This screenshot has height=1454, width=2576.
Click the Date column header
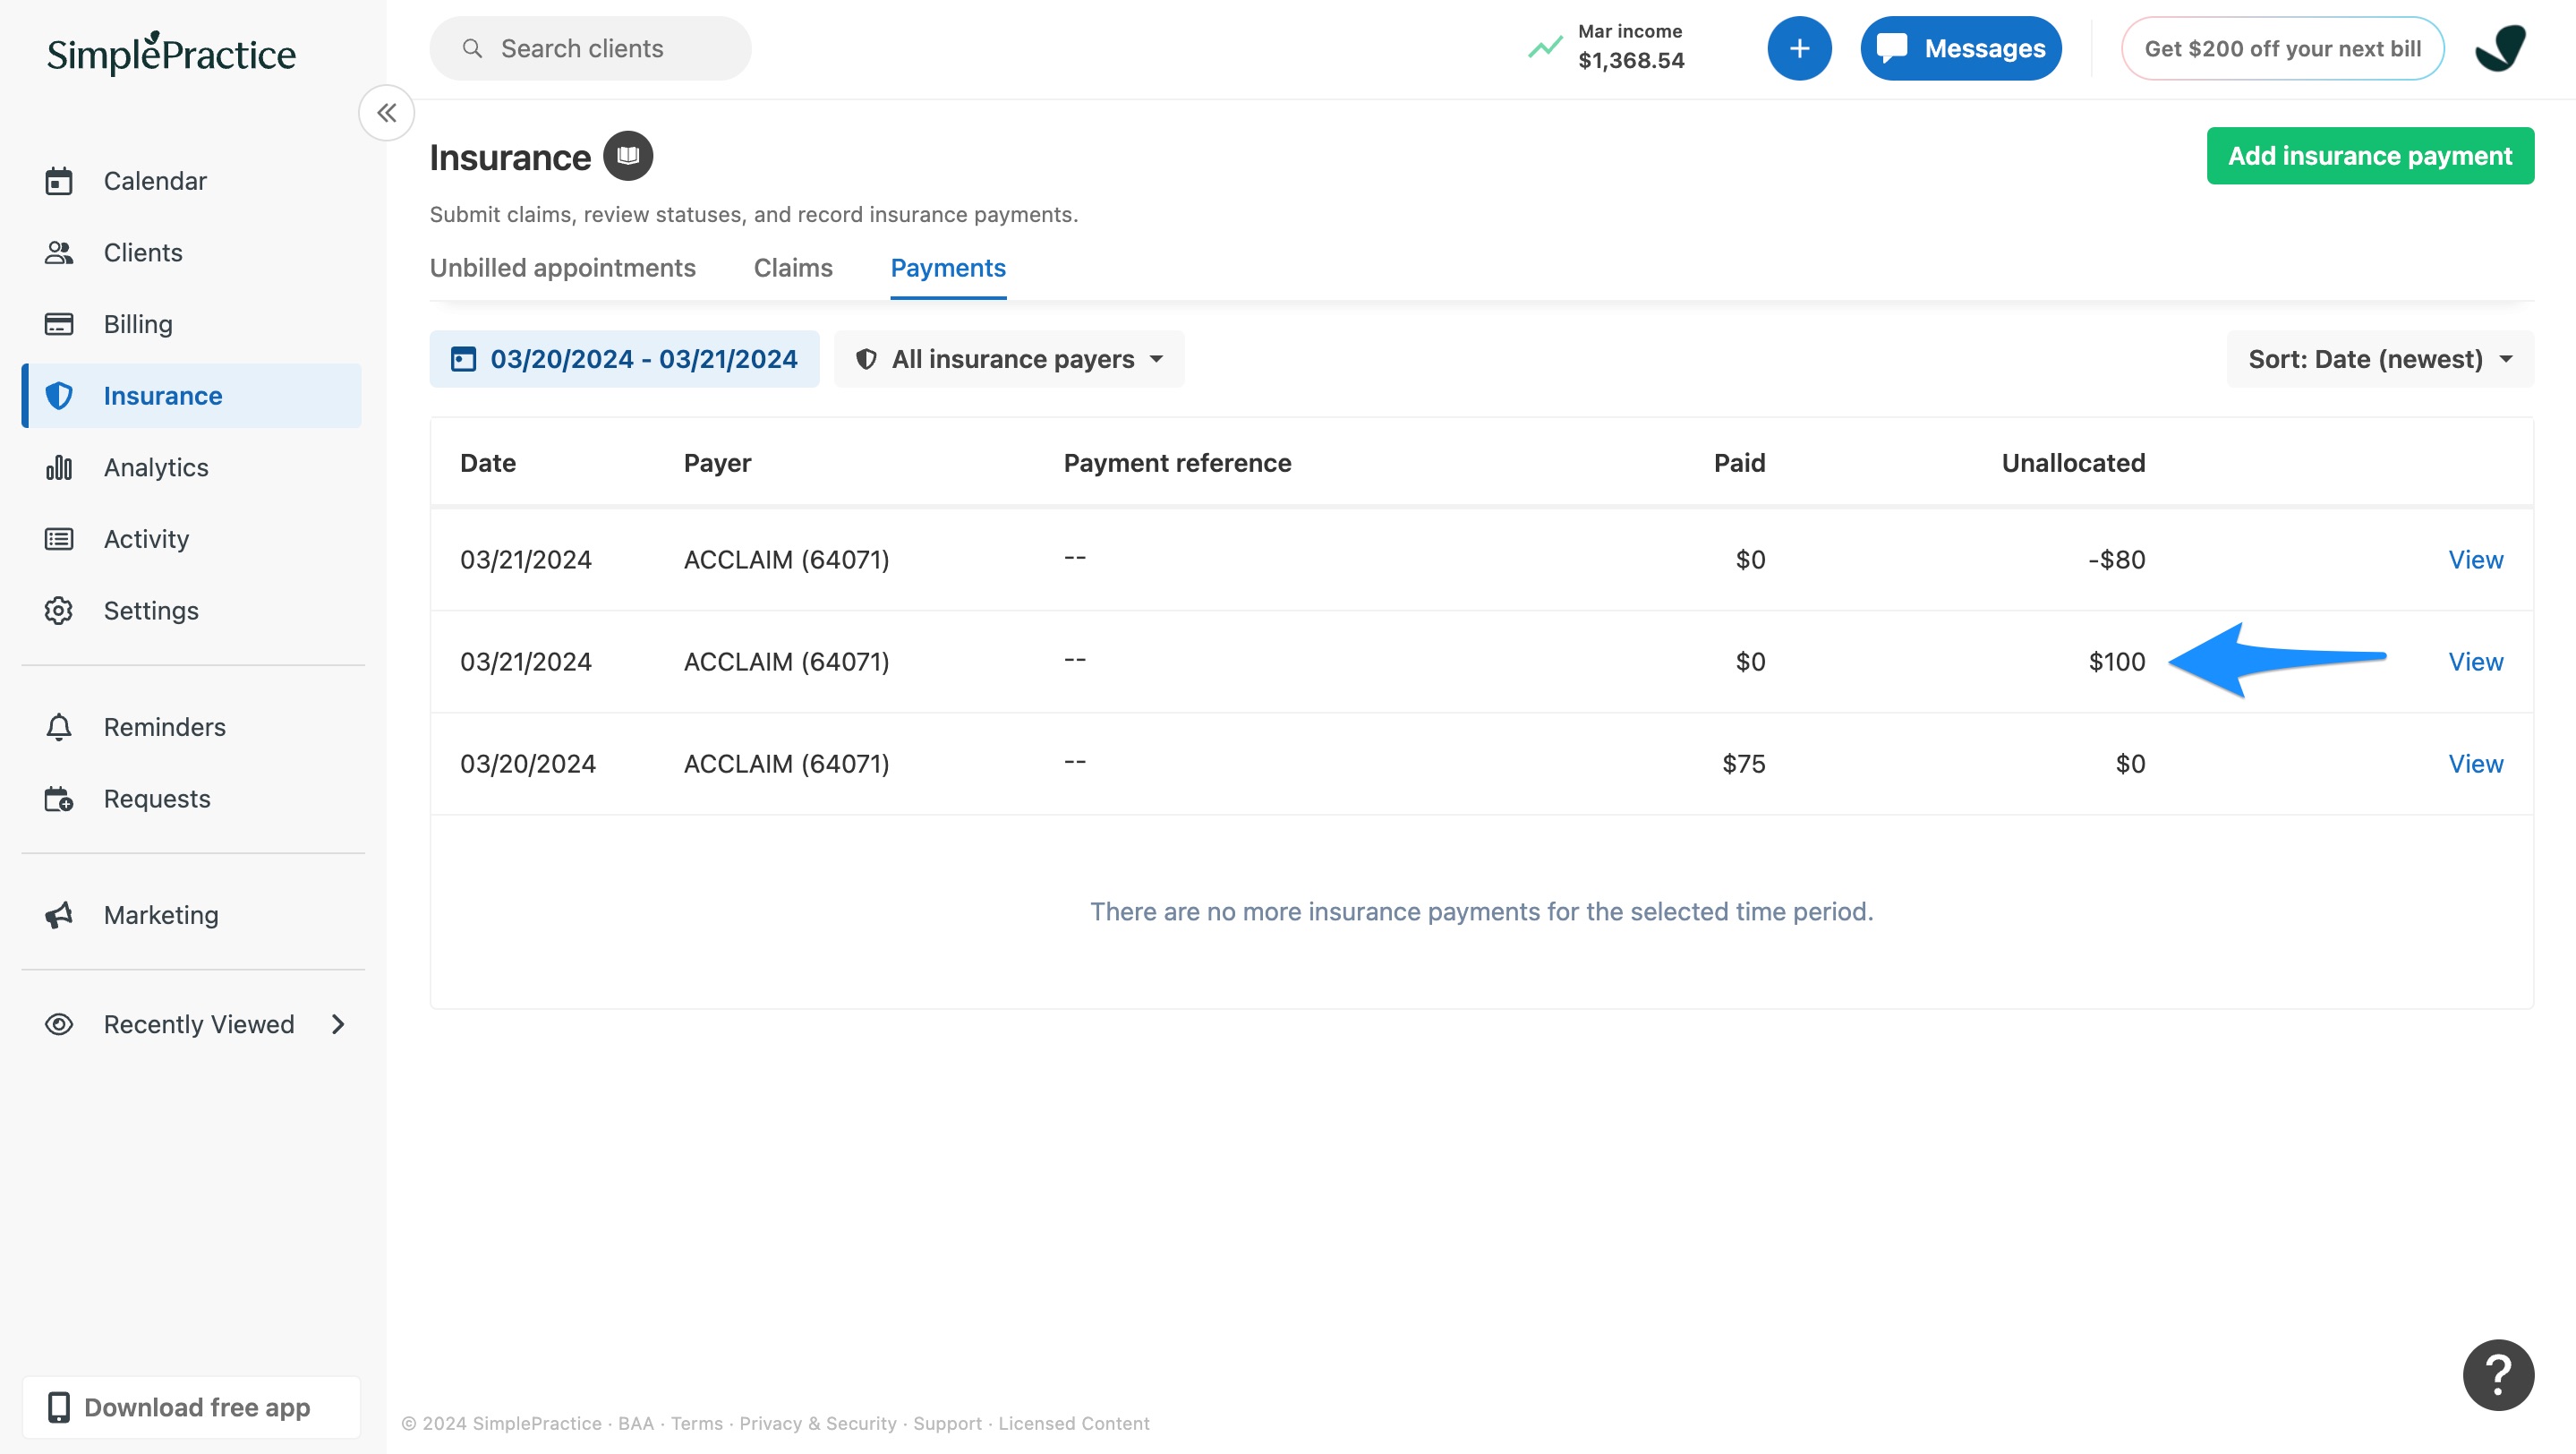[488, 463]
